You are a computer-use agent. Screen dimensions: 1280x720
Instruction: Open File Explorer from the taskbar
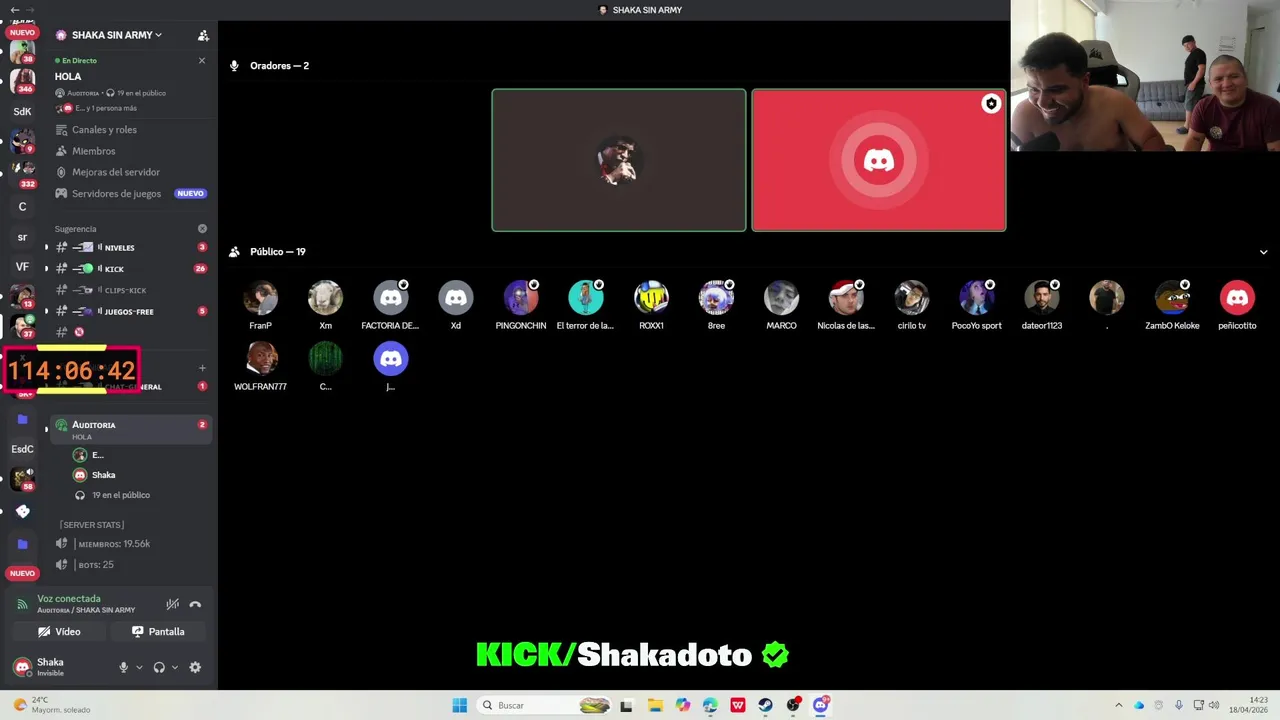click(655, 705)
